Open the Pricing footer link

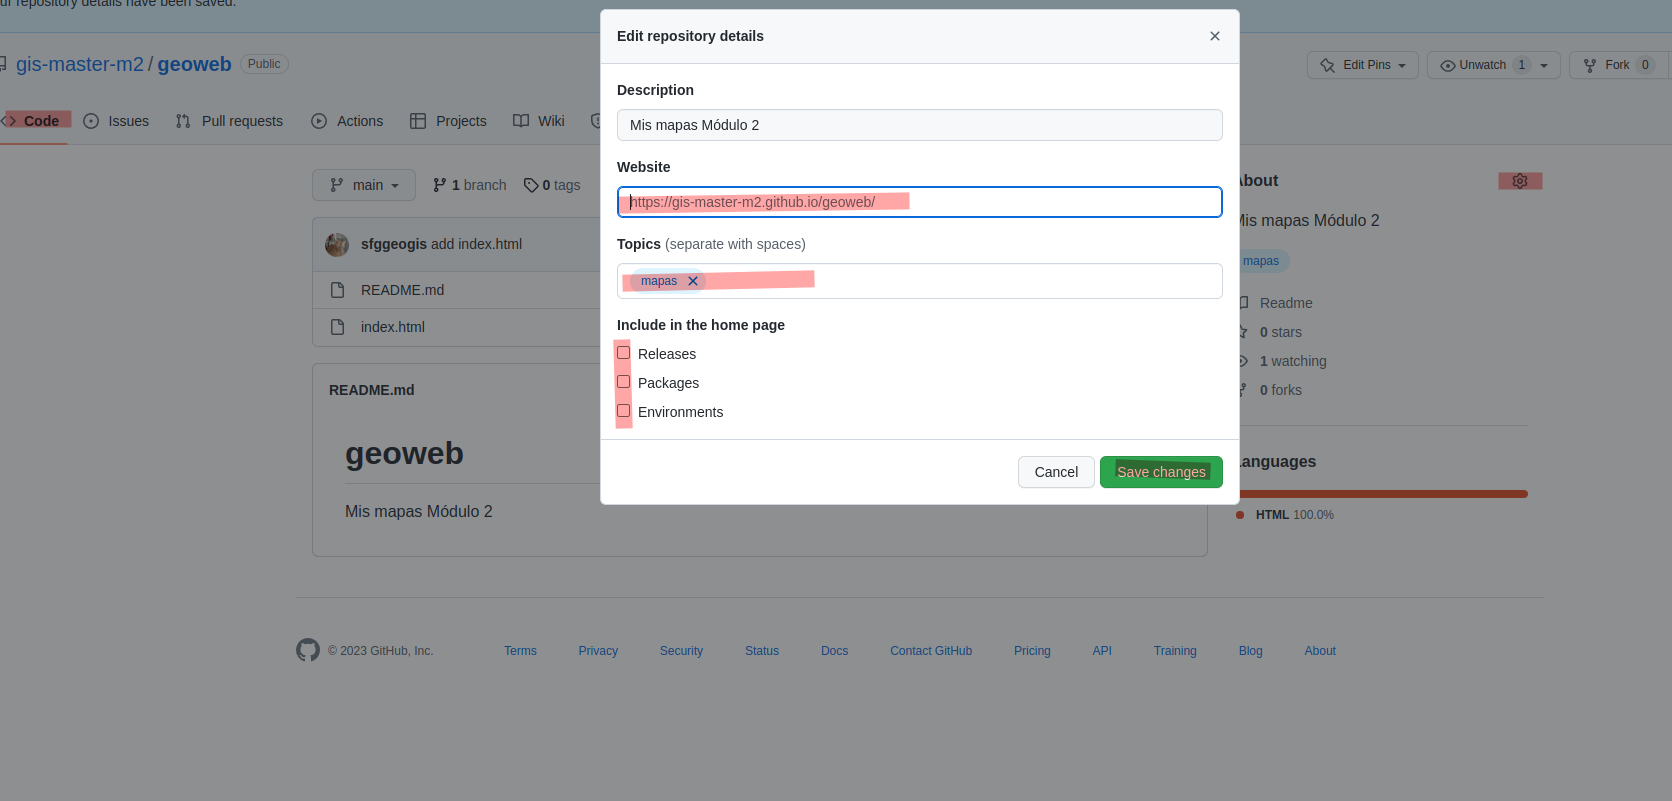[x=1032, y=651]
